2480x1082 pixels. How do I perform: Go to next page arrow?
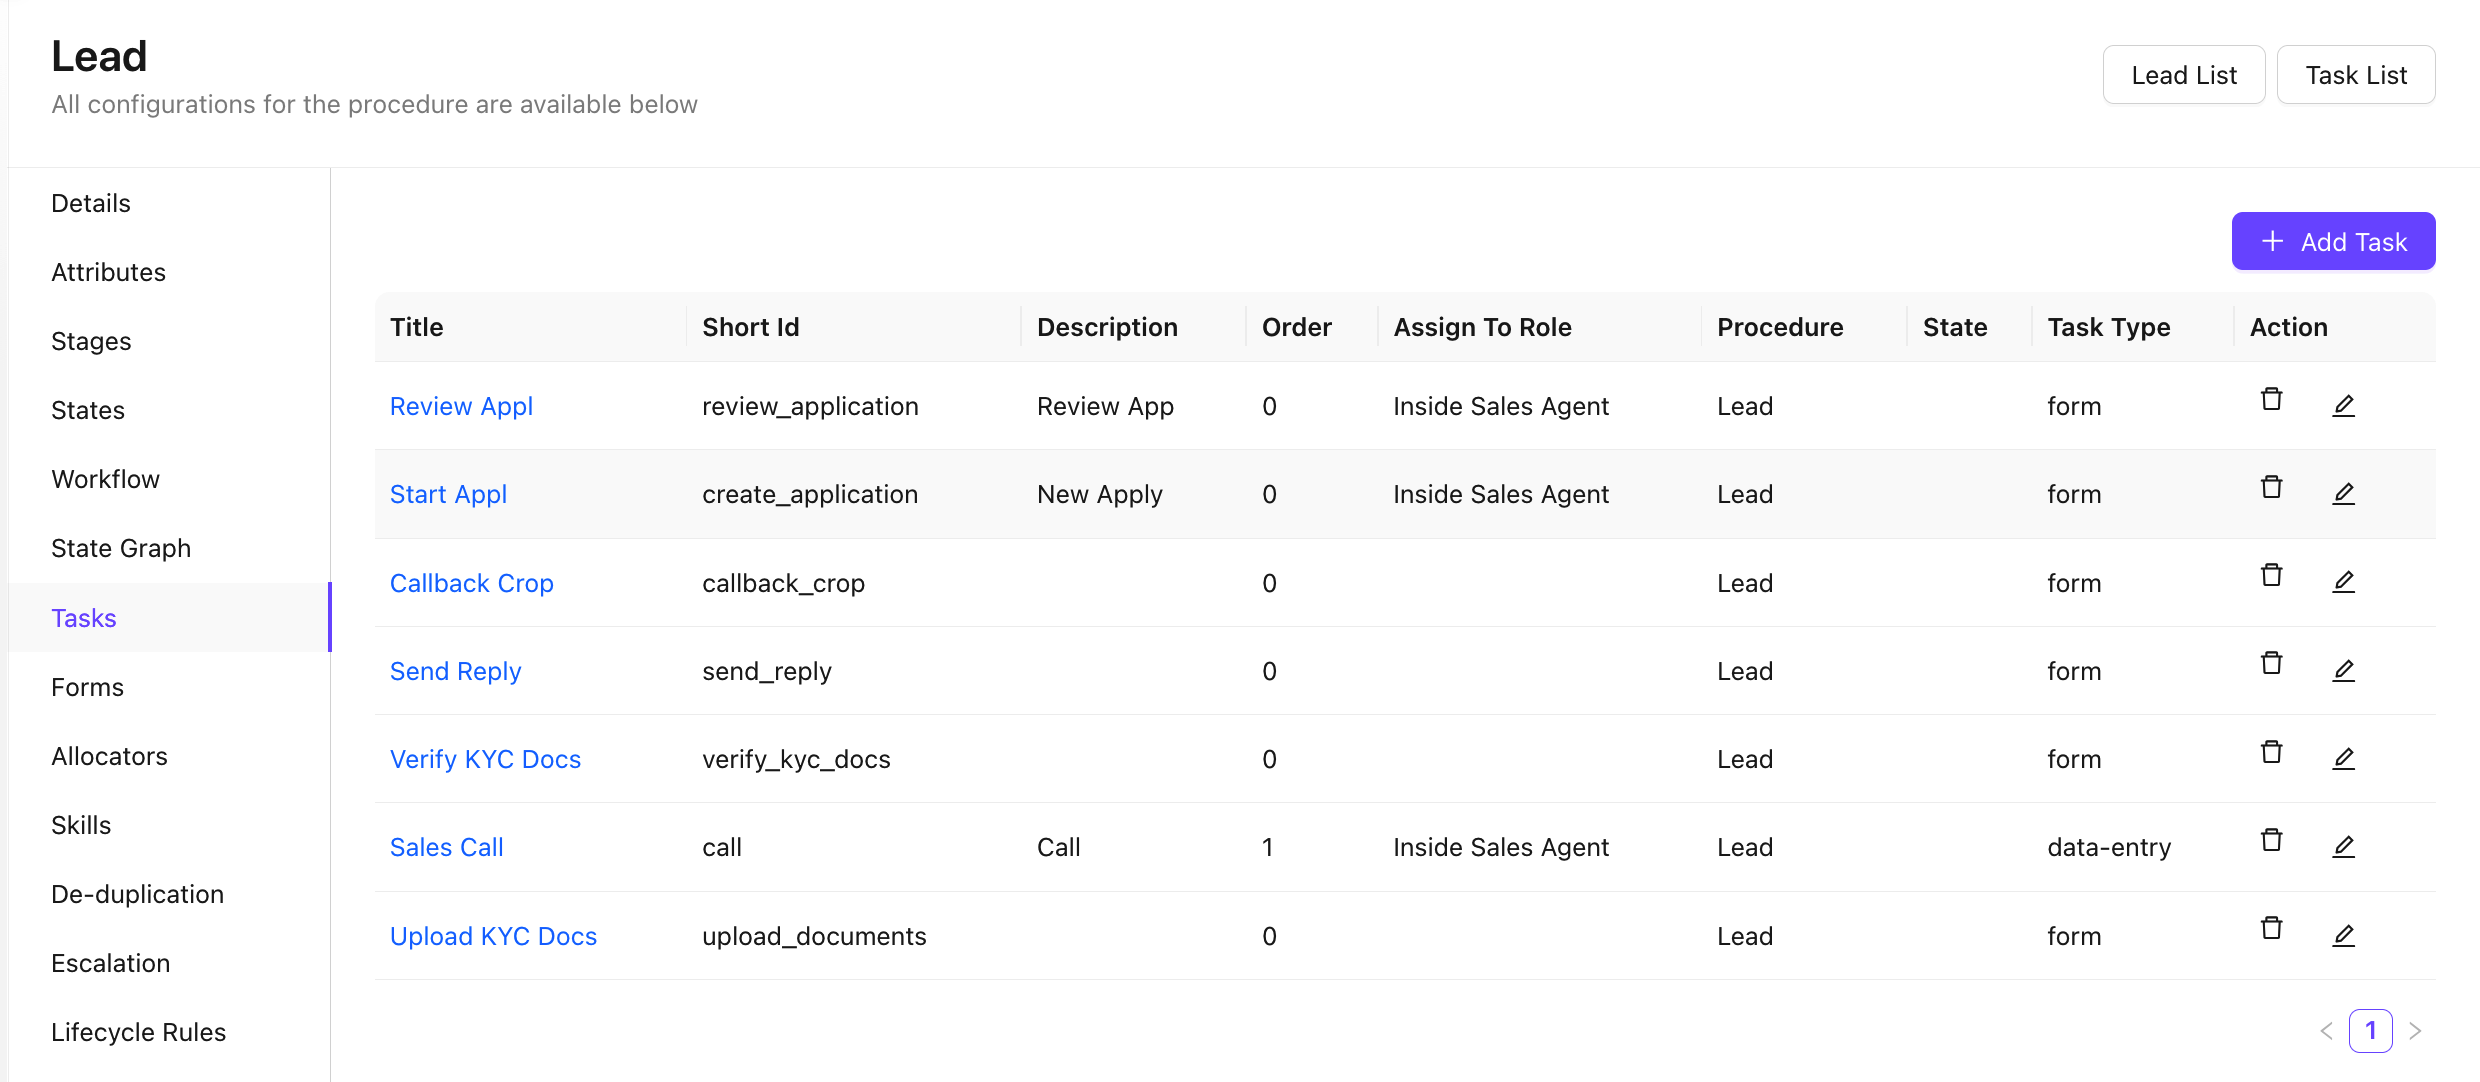pos(2415,1031)
